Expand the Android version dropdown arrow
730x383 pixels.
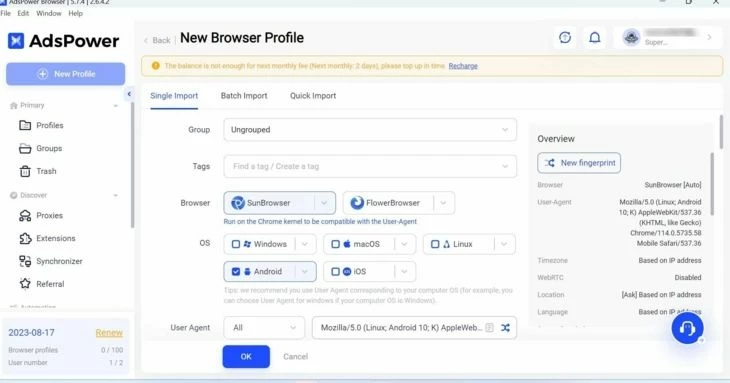click(305, 272)
